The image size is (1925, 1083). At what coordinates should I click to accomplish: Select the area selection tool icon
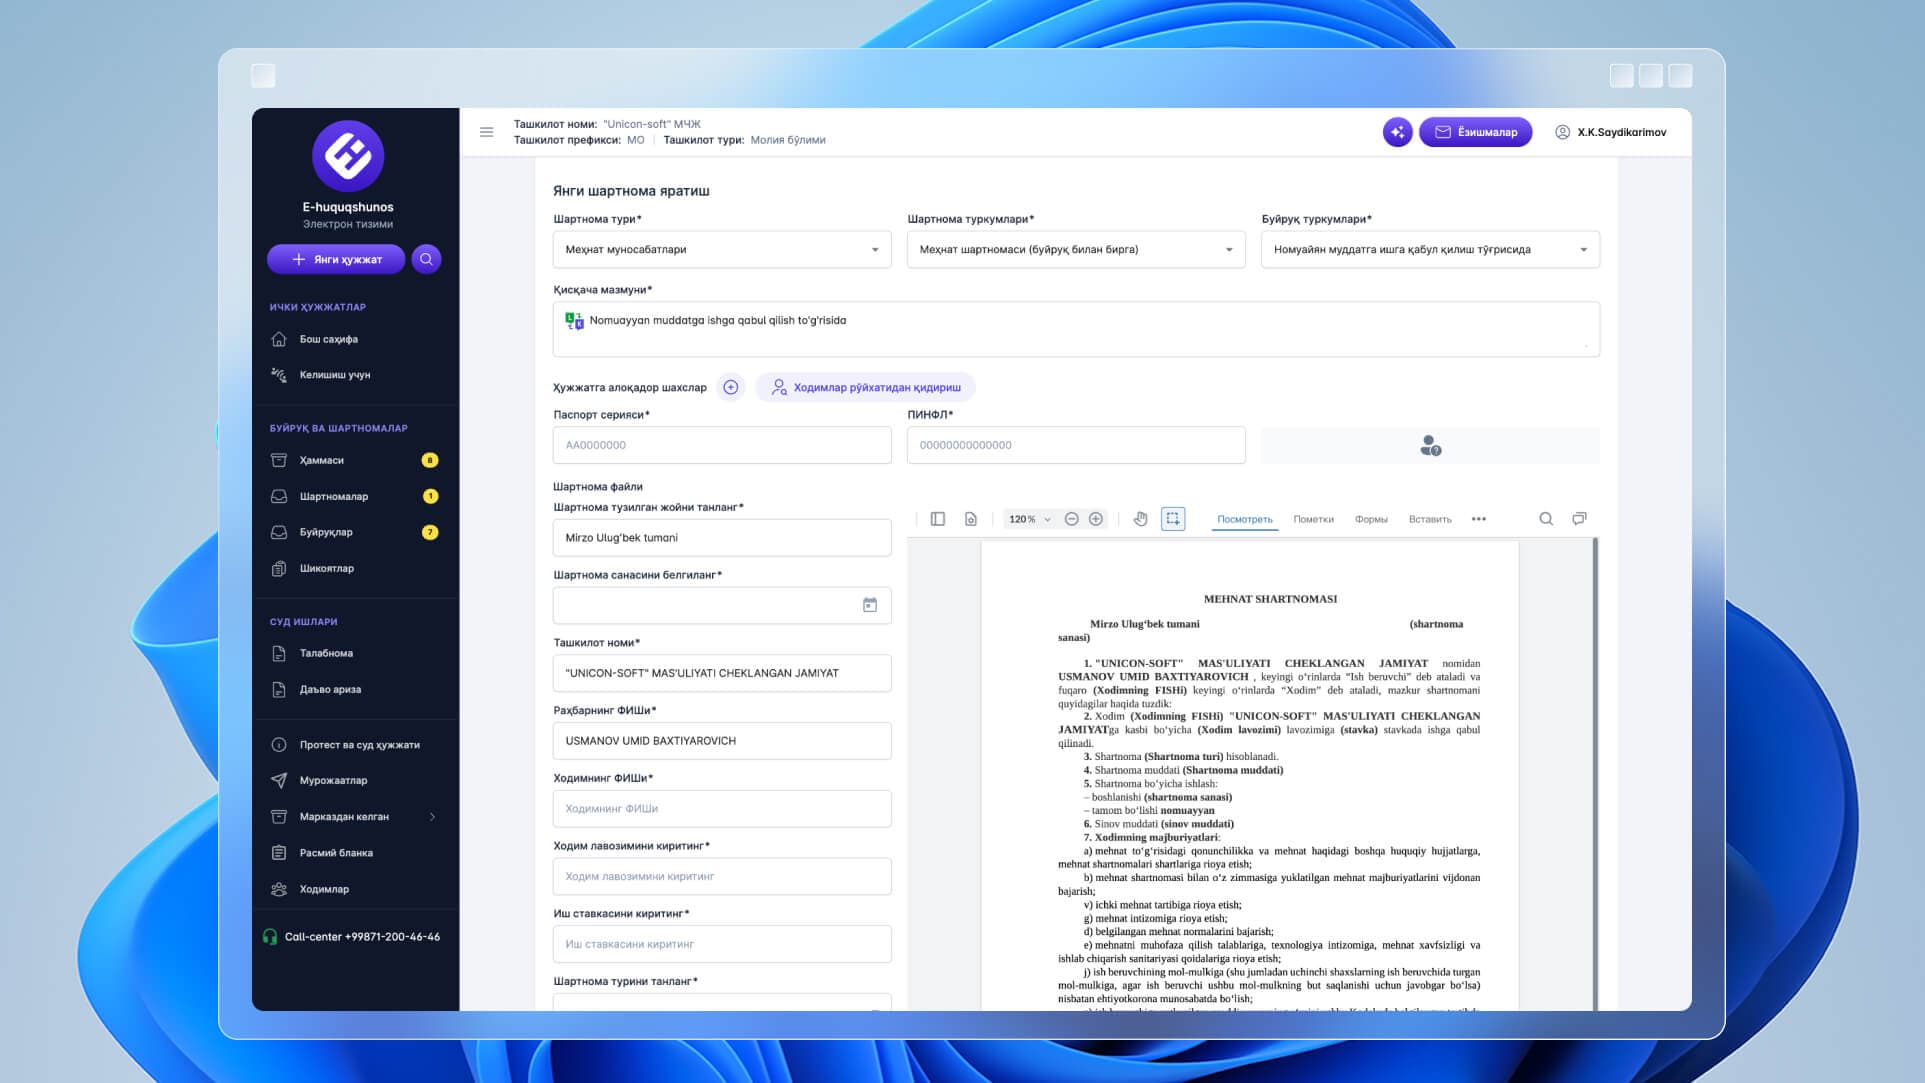(1173, 519)
